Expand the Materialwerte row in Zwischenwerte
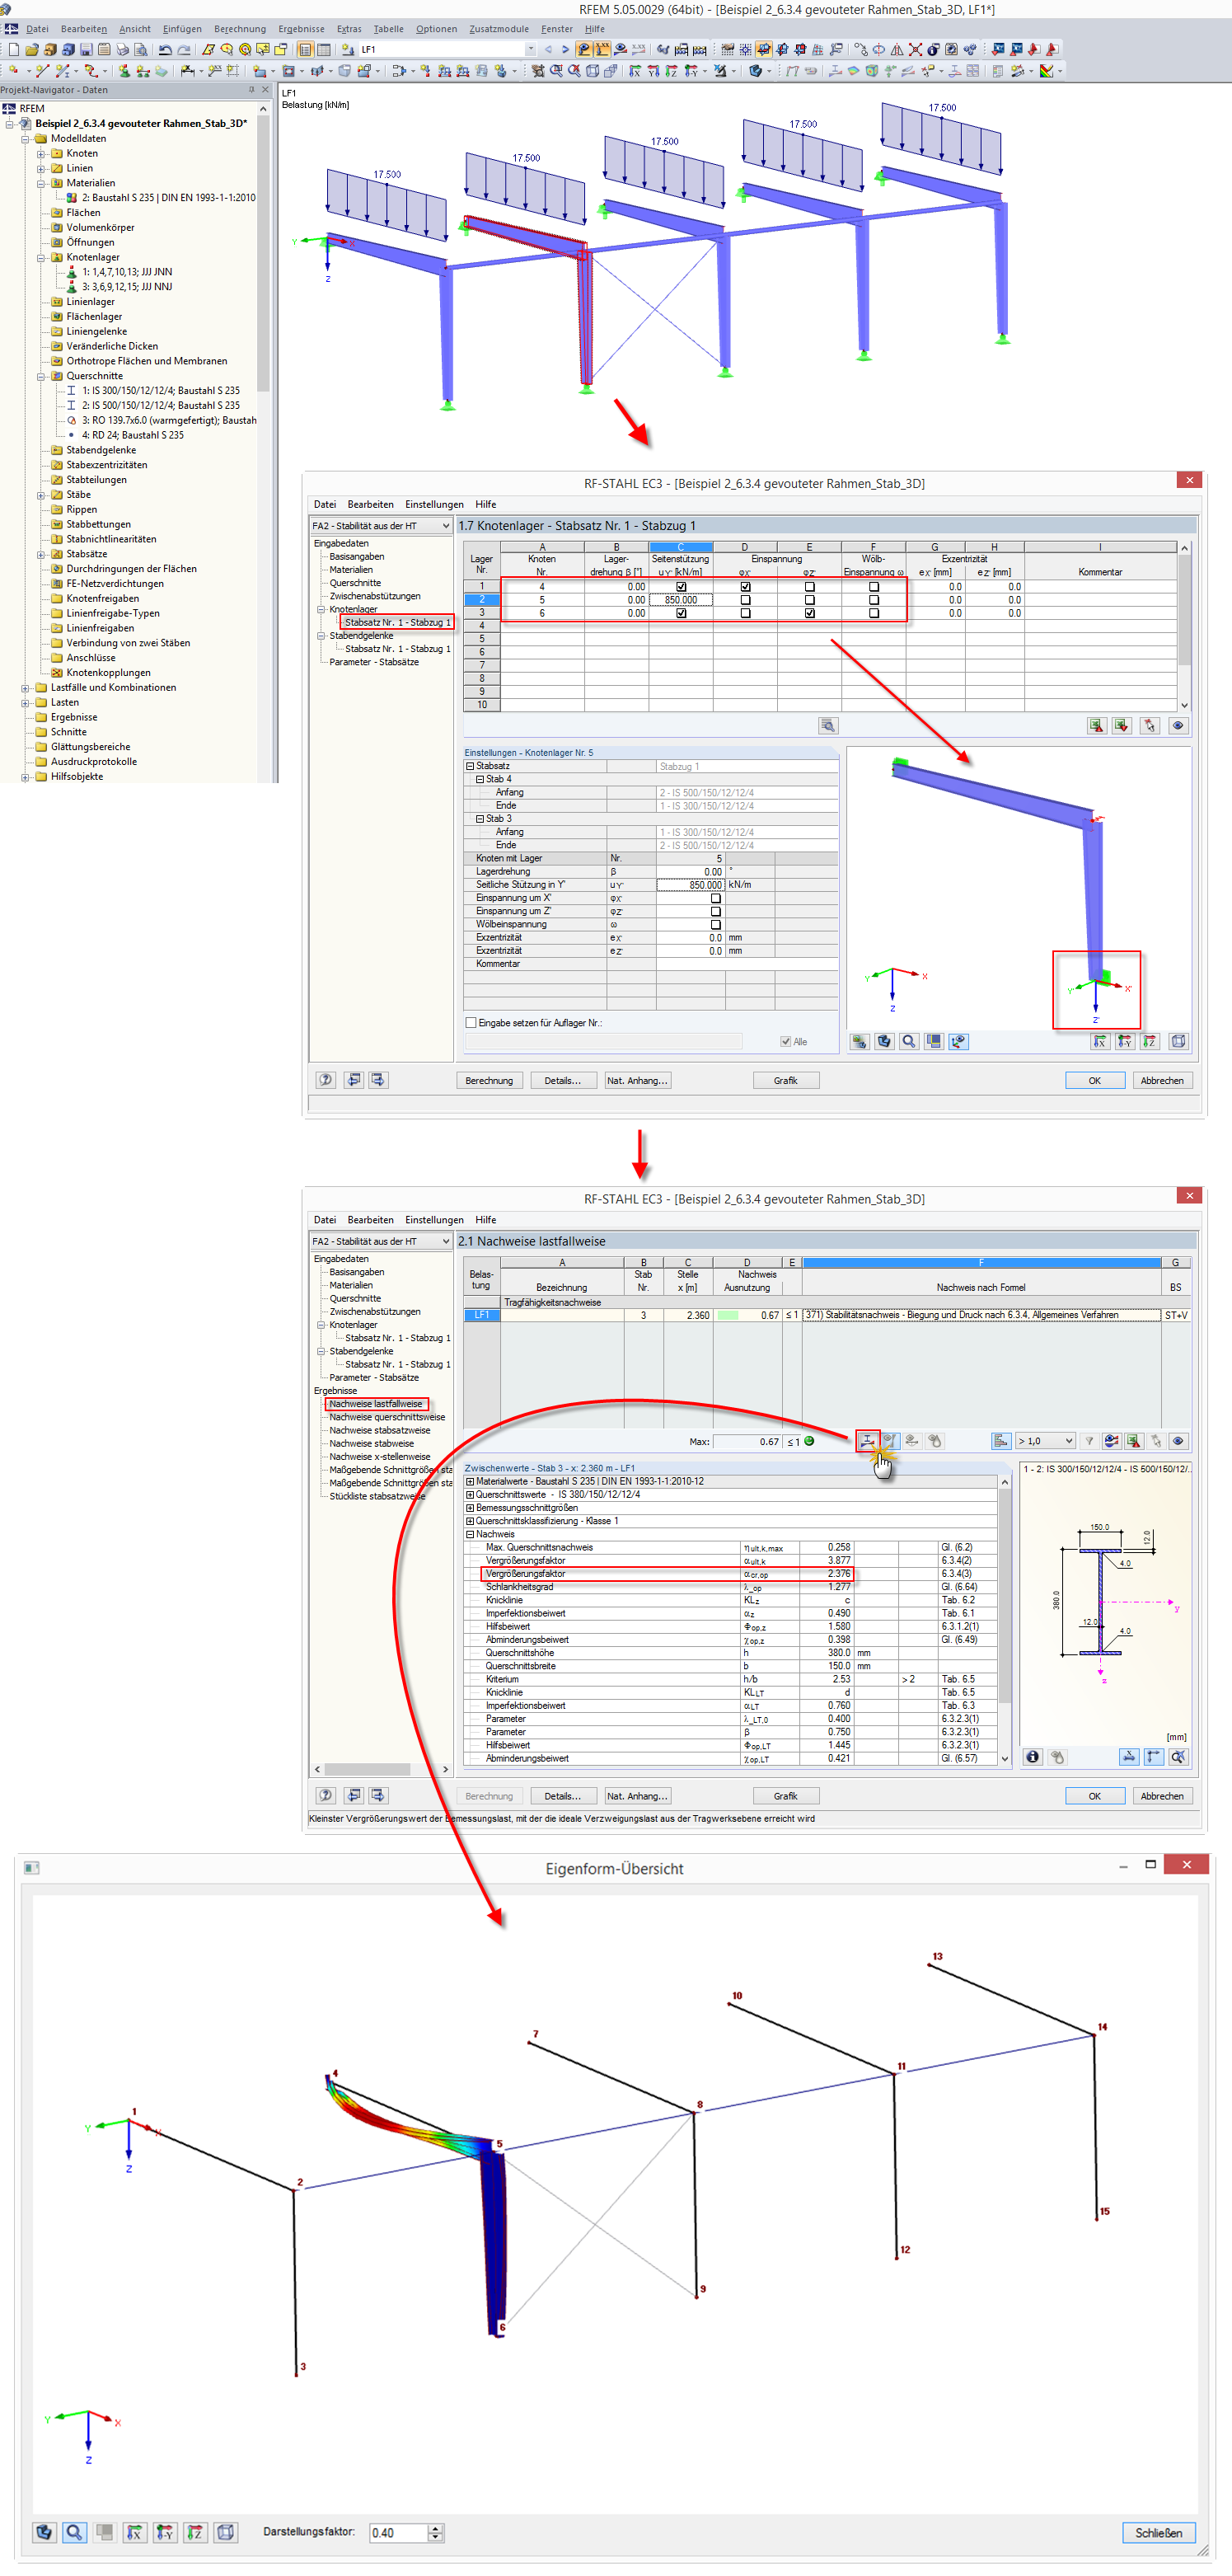Viewport: 1232px width, 2576px height. point(470,1482)
